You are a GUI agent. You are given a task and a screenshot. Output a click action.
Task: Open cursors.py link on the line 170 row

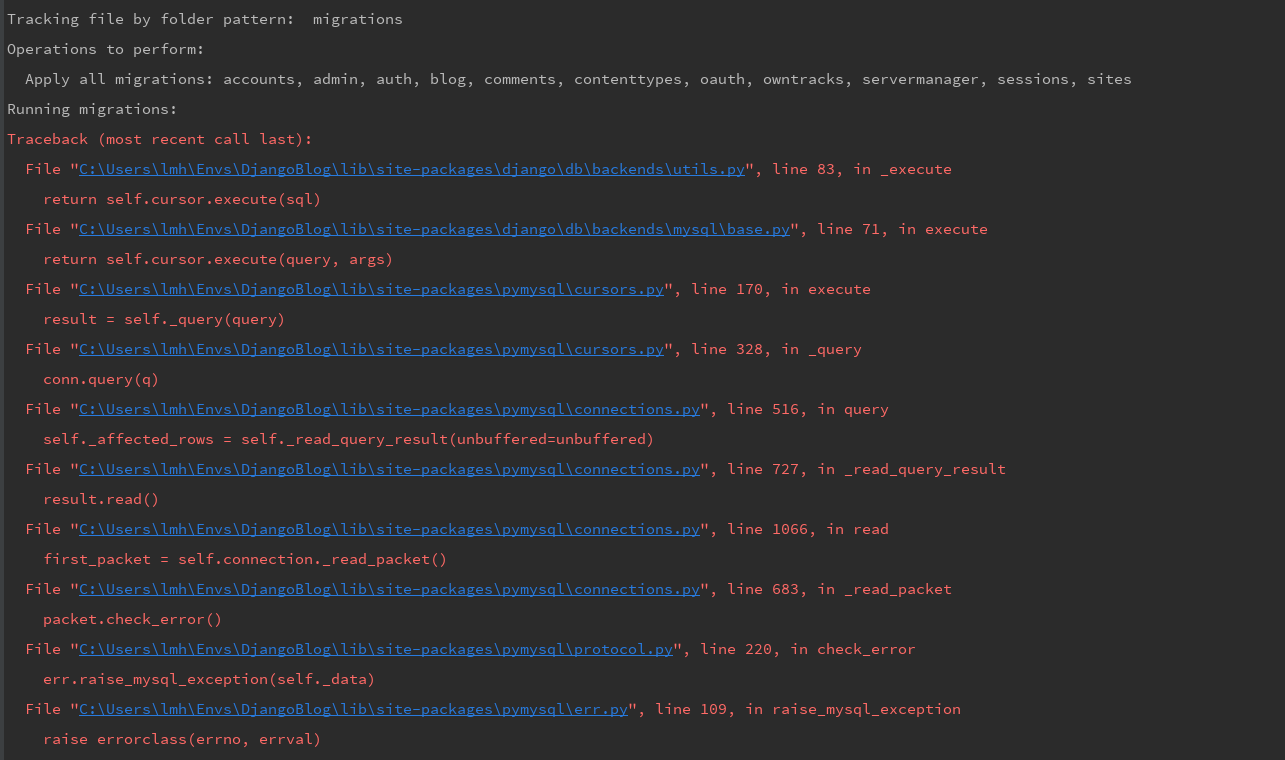[x=372, y=289]
